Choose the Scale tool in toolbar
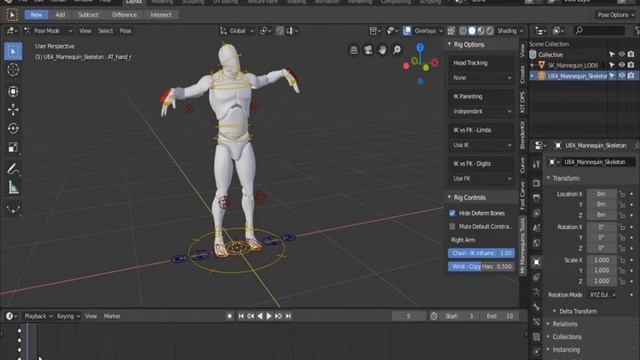Viewport: 640px width, 360px height. point(13,147)
